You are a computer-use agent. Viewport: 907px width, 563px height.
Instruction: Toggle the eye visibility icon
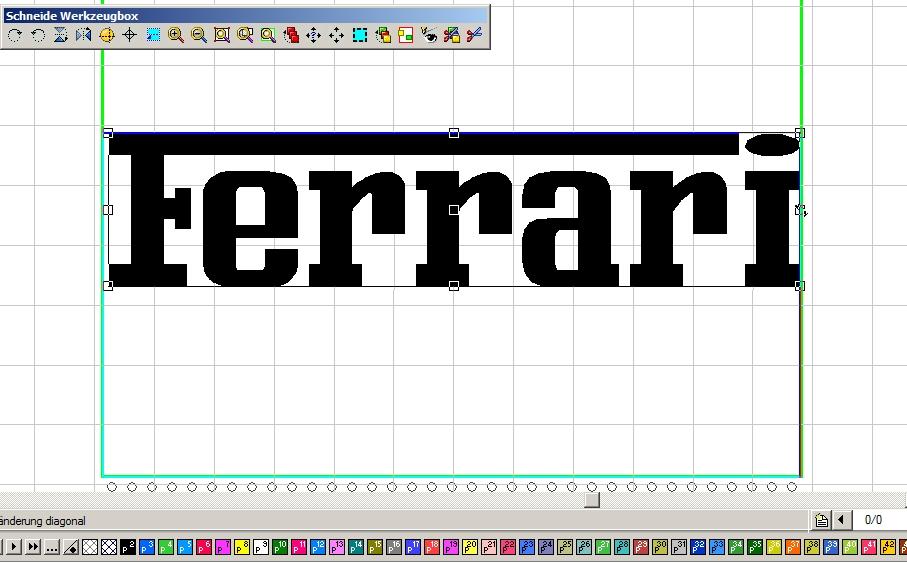429,36
